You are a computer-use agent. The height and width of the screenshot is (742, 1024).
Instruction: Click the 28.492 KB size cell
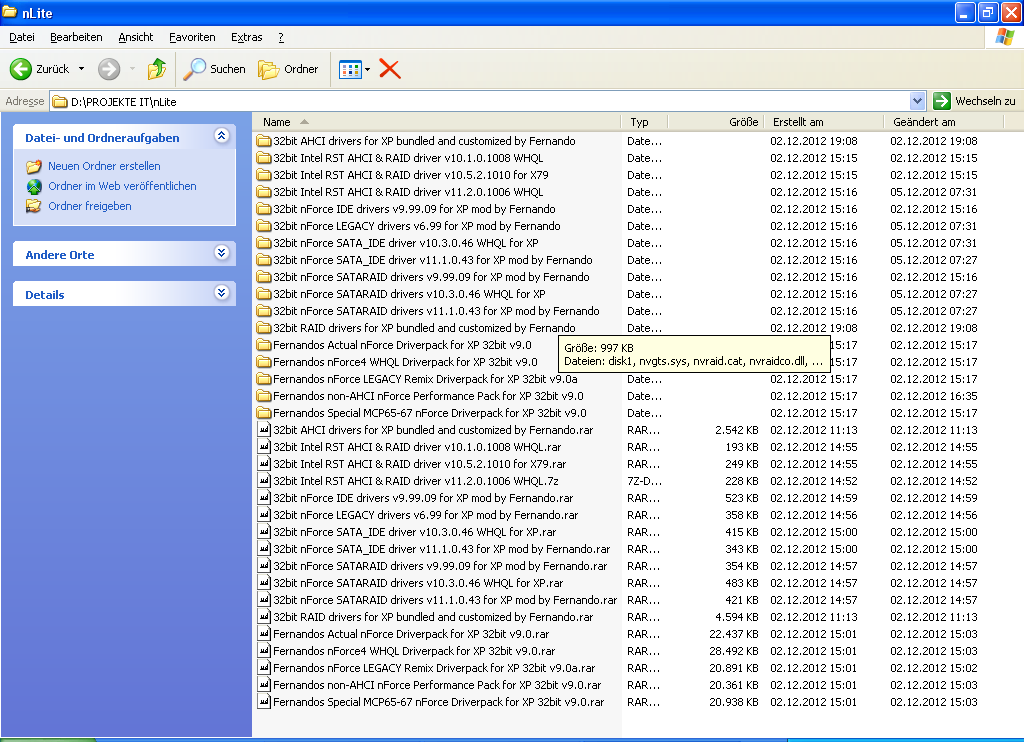pos(733,651)
